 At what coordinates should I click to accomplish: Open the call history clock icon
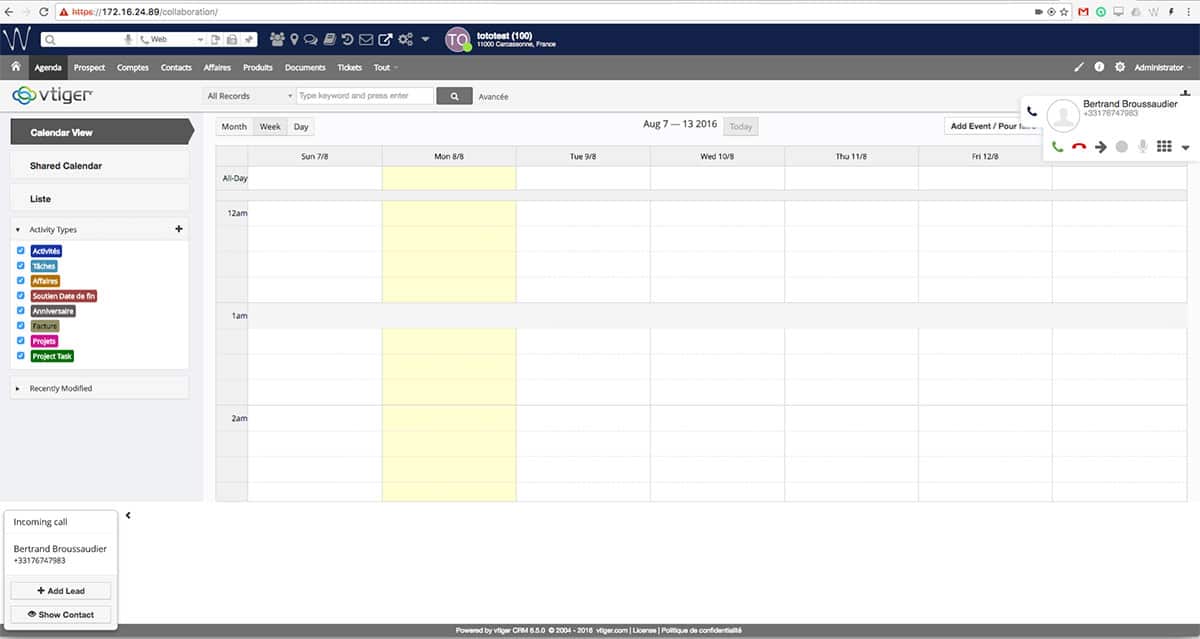(347, 40)
